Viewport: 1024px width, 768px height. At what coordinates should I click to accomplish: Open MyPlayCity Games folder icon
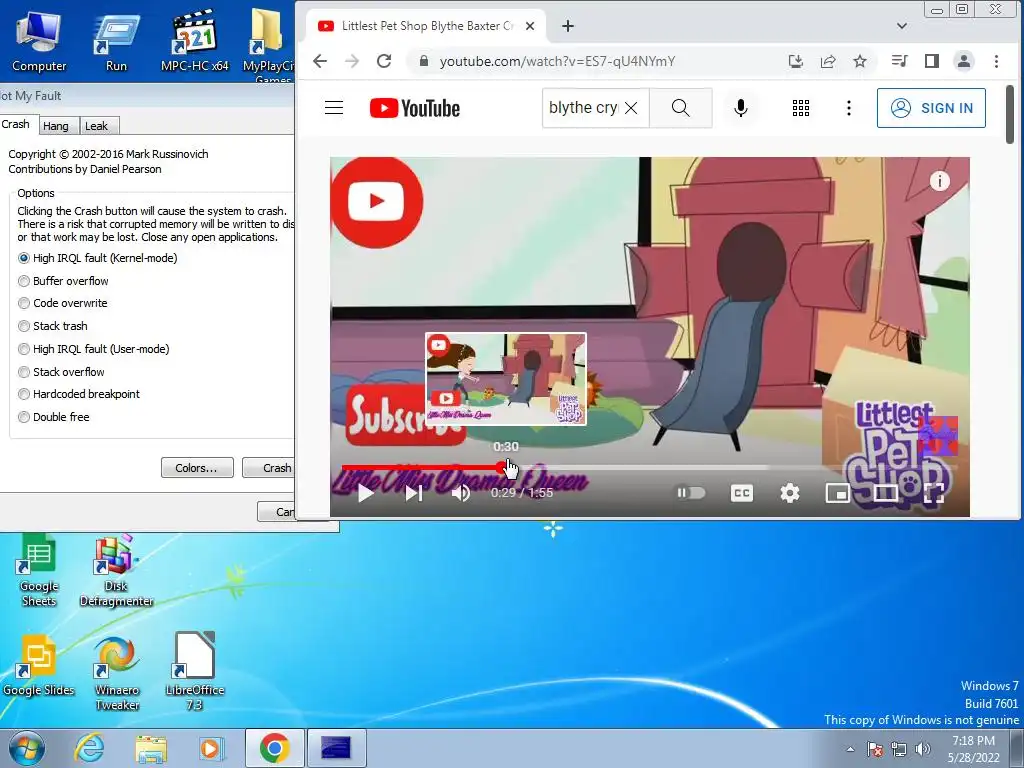pos(269,44)
